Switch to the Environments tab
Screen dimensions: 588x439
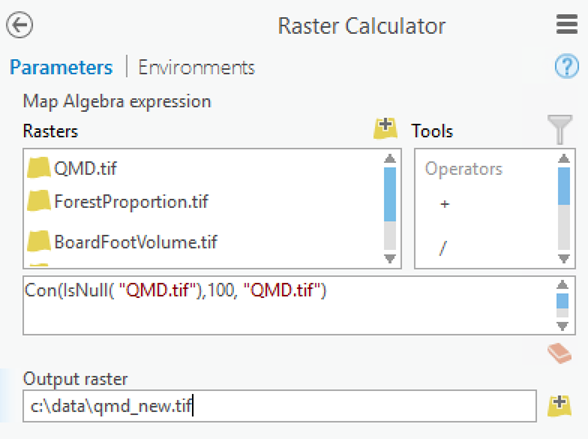(x=196, y=67)
